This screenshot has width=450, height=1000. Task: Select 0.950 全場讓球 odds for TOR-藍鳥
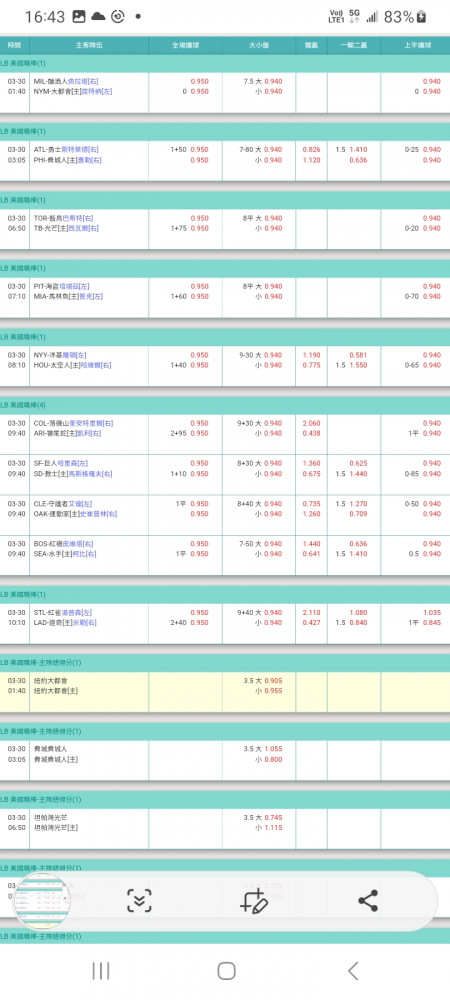(x=199, y=218)
